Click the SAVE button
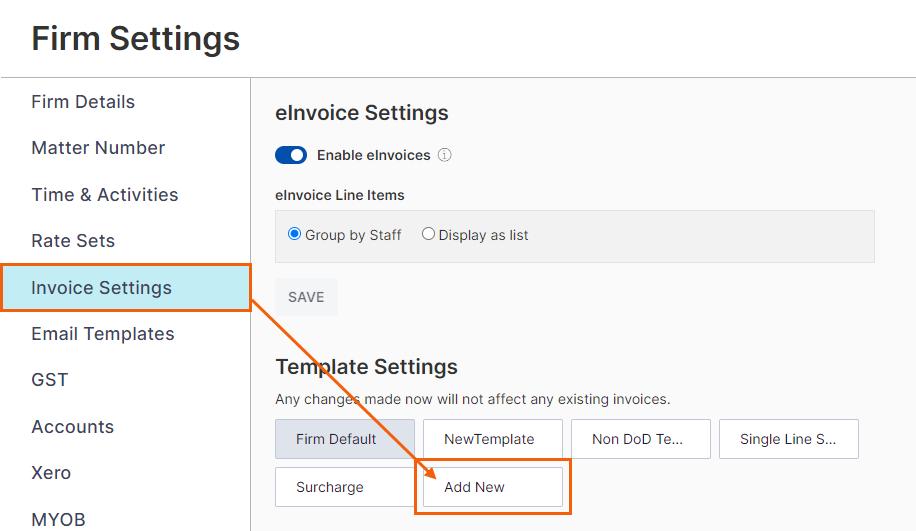This screenshot has height=531, width=916. [x=306, y=297]
